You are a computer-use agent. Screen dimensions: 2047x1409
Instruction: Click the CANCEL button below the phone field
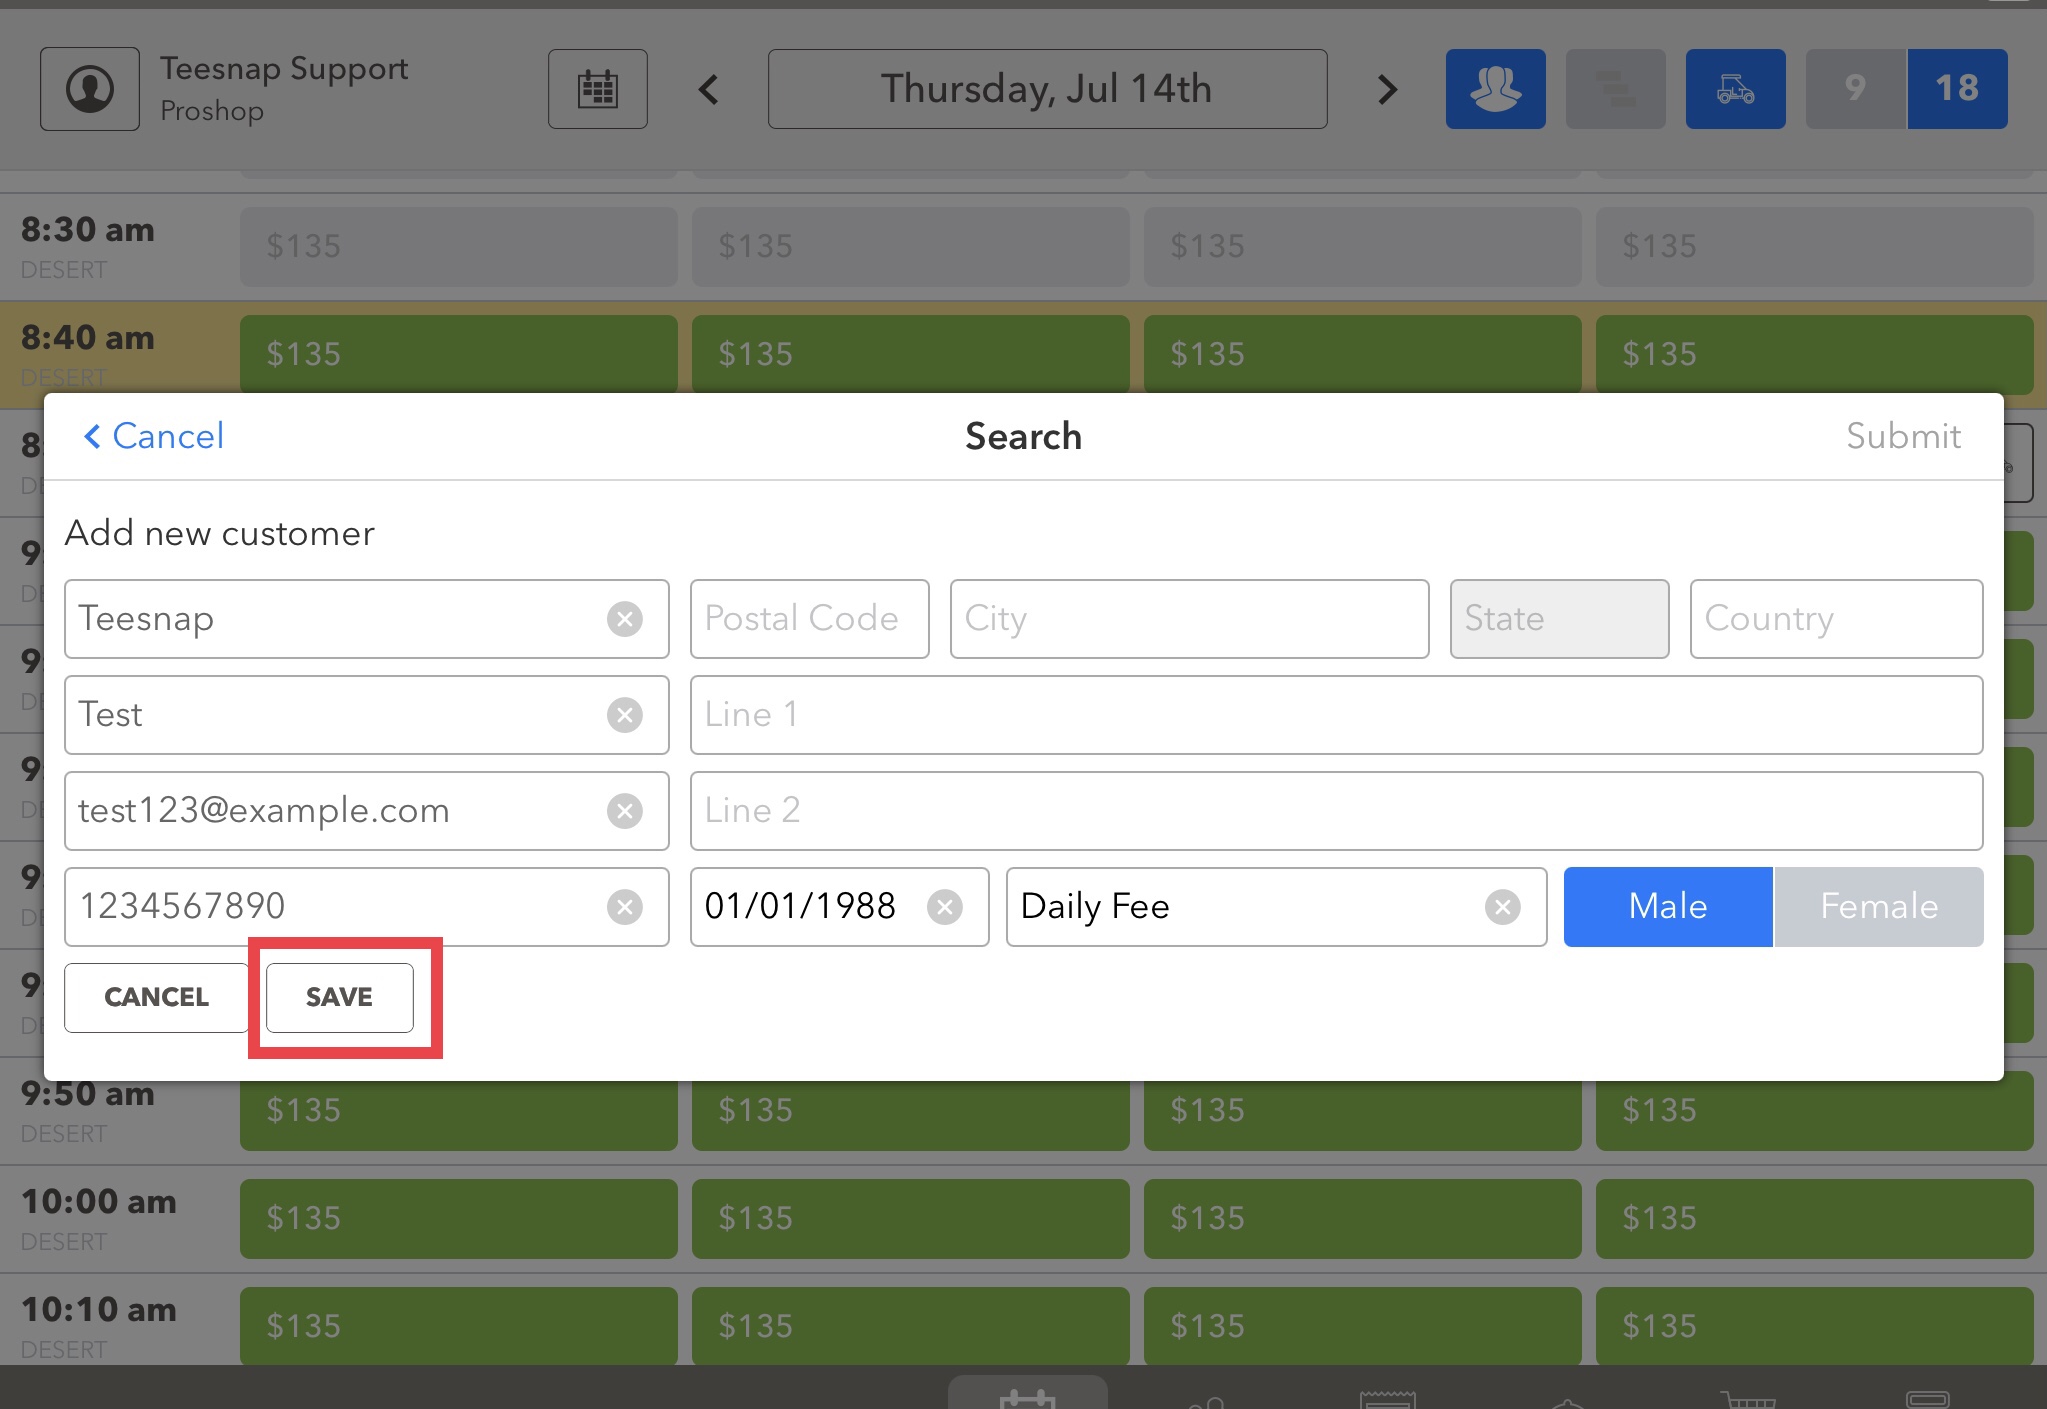pyautogui.click(x=156, y=997)
